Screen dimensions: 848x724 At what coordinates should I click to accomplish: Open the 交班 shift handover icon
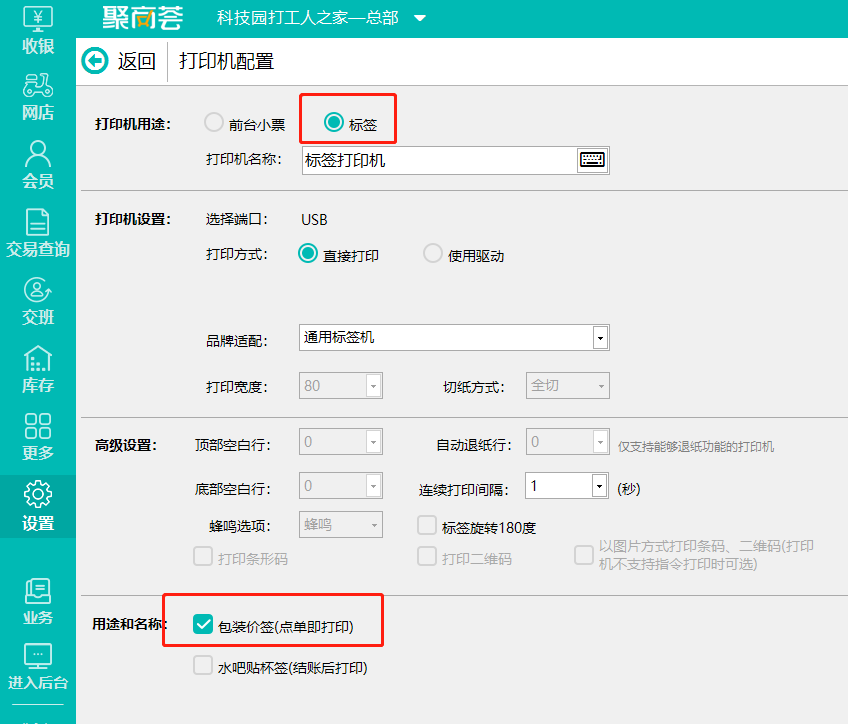(37, 300)
